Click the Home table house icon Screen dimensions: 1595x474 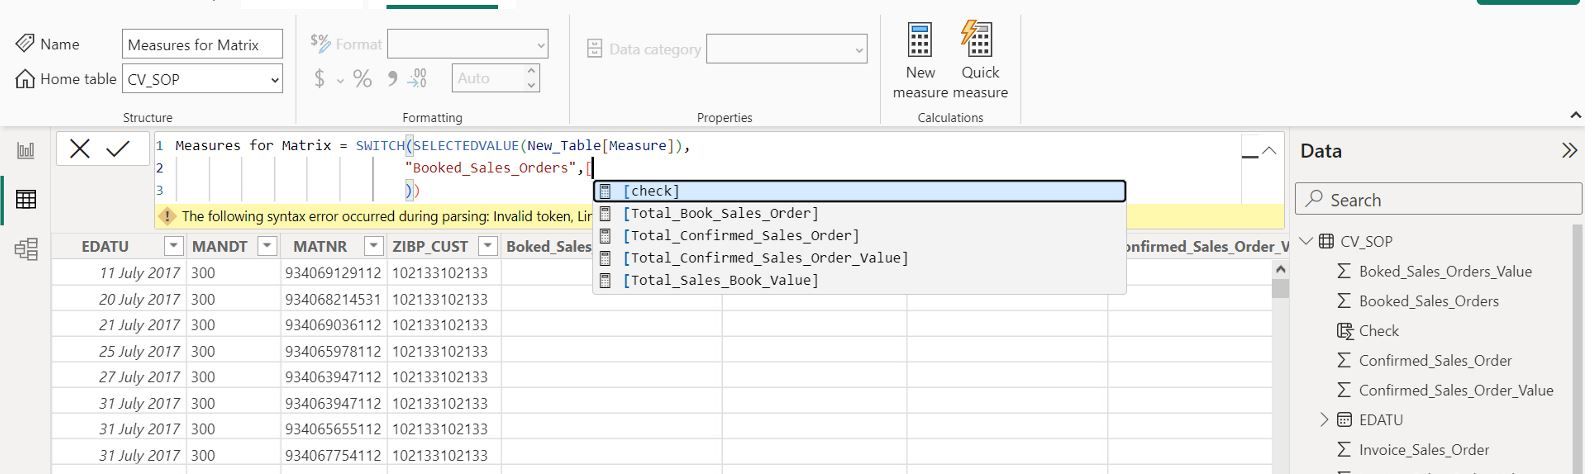(25, 78)
